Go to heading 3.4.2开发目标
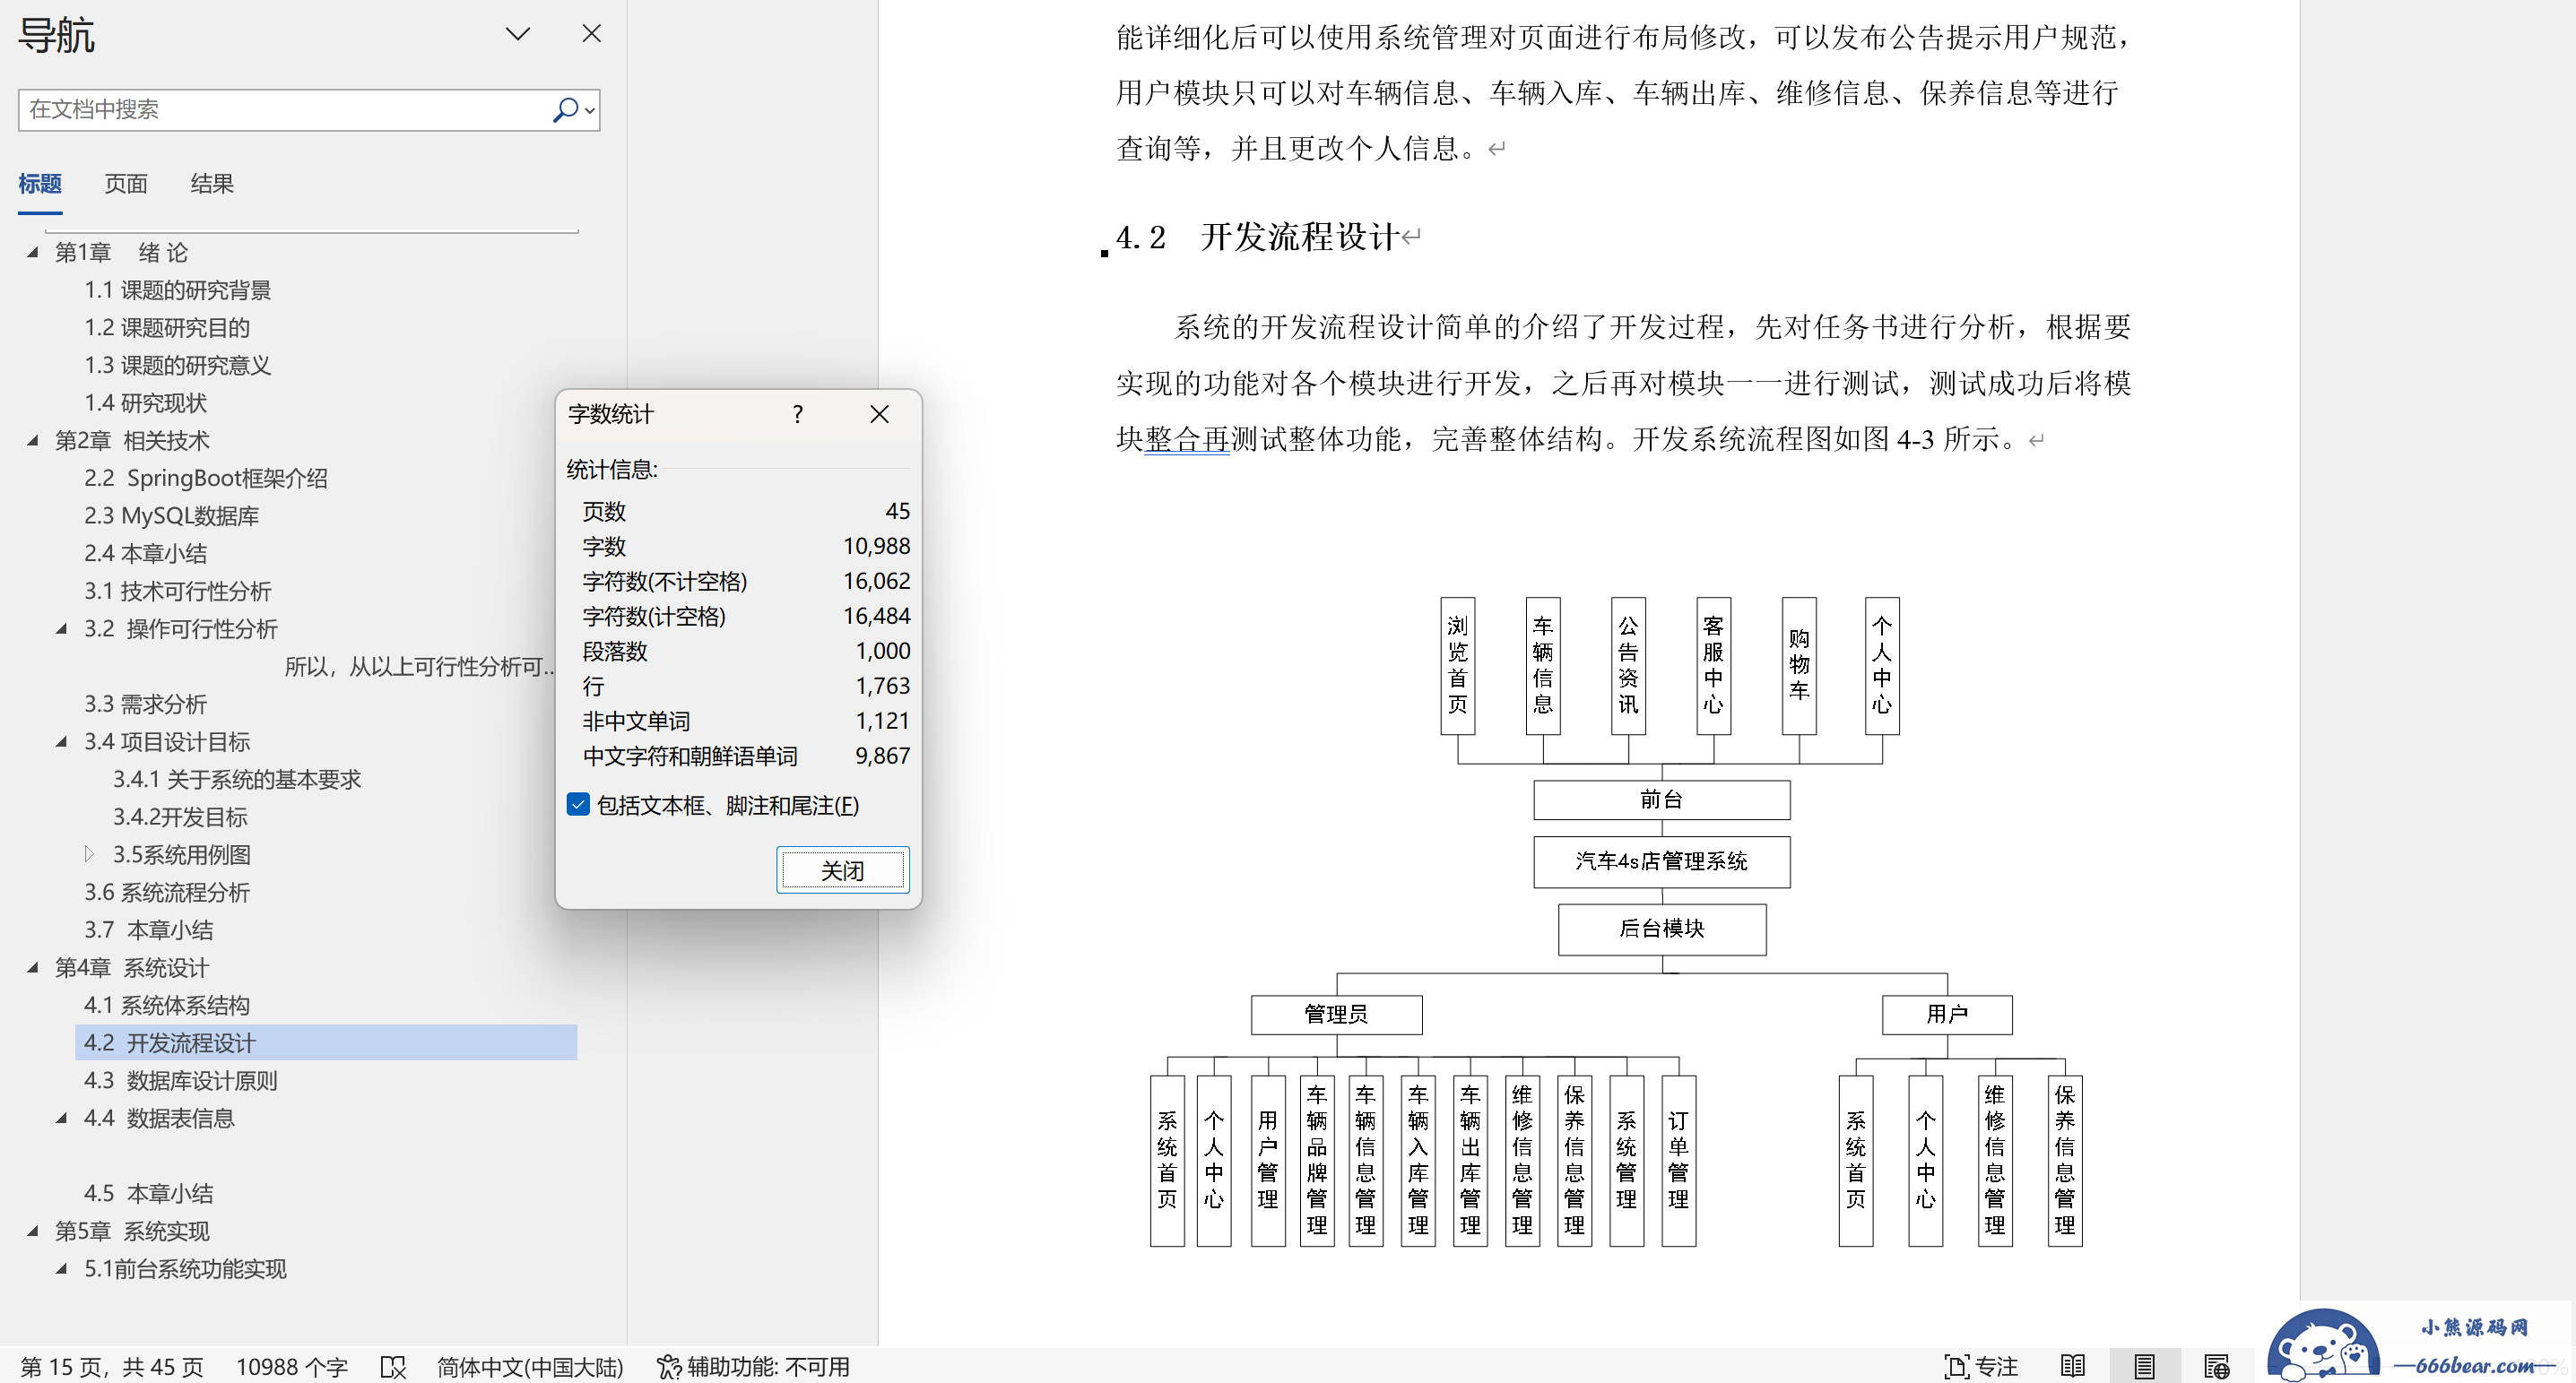 click(x=179, y=817)
